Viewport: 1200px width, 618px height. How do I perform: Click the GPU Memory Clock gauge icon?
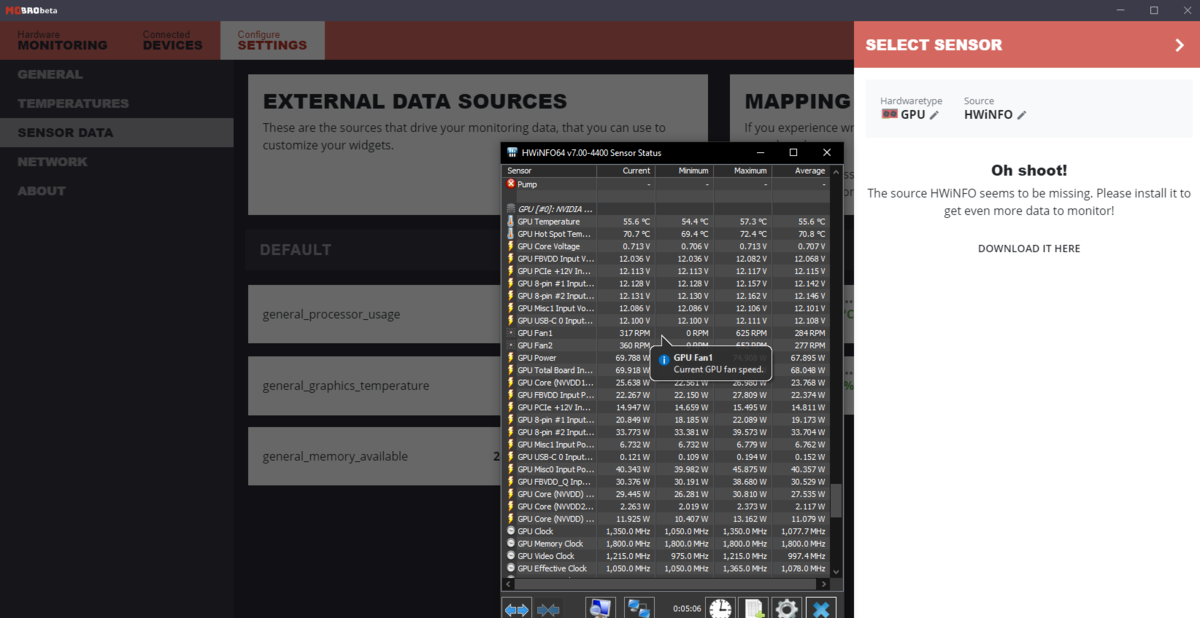pyautogui.click(x=511, y=543)
